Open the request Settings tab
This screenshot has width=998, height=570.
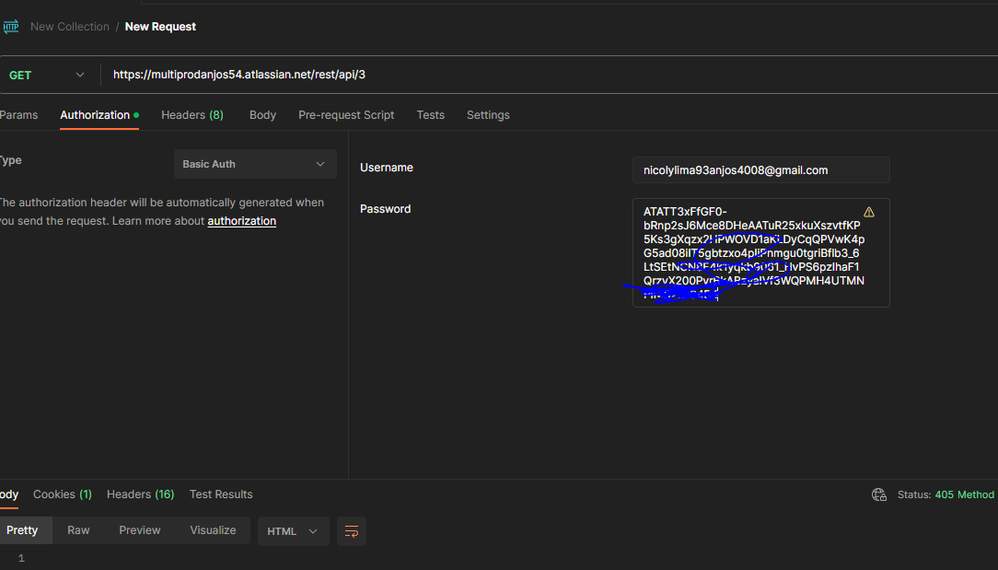click(x=488, y=115)
